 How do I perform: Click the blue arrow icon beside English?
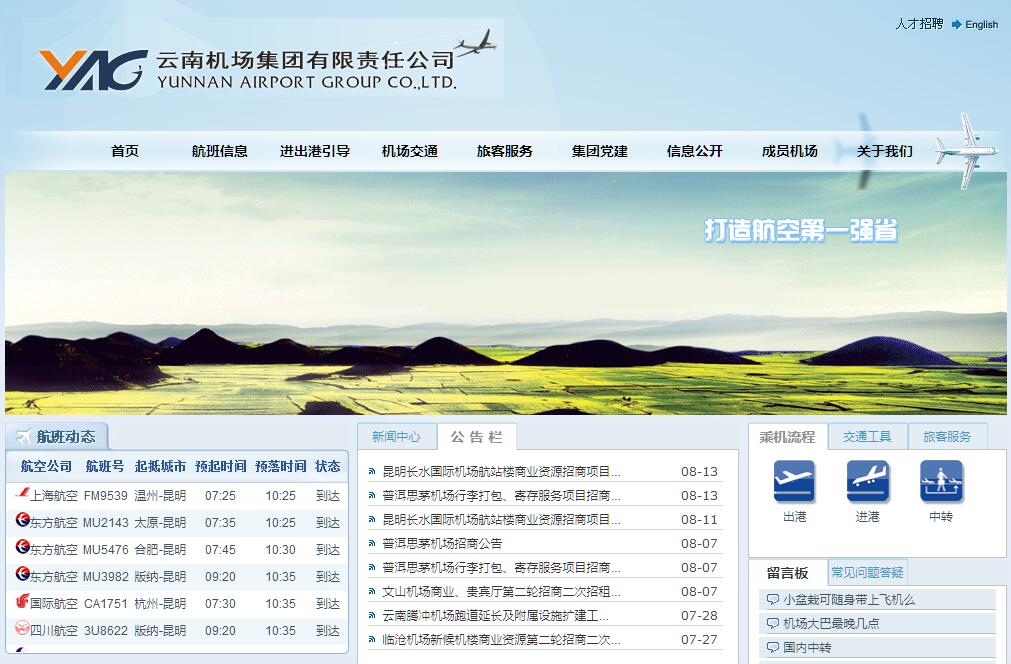tap(956, 25)
